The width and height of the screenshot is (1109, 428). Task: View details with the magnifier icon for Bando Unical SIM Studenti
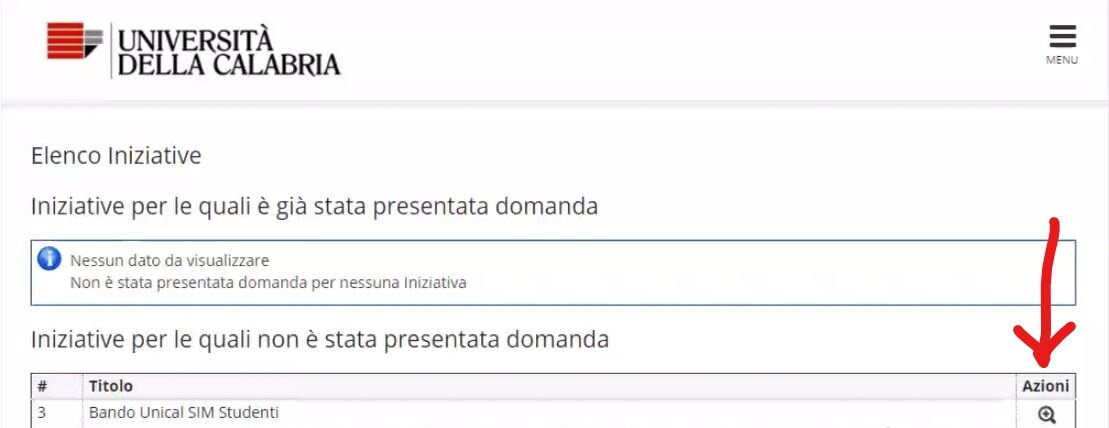pos(1046,414)
